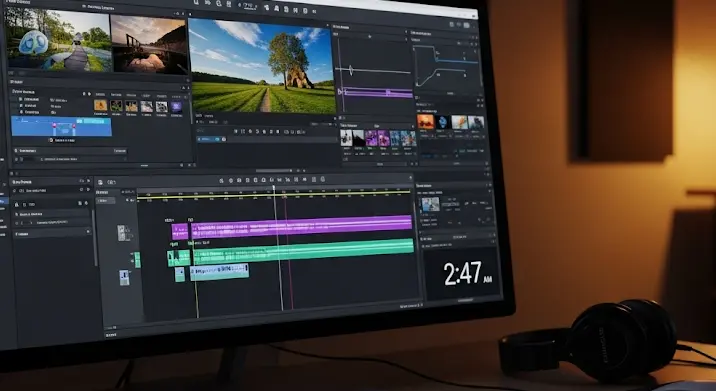Select the wooden bridge sunset clip thumbnail
The height and width of the screenshot is (391, 716).
[x=149, y=44]
